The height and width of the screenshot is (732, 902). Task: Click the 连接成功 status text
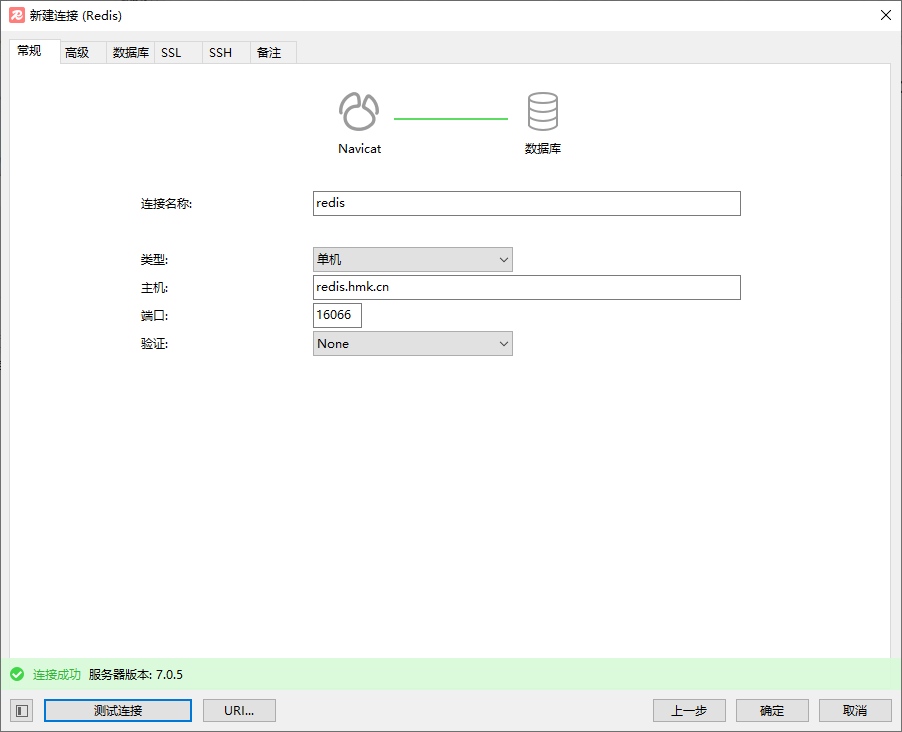[x=56, y=674]
